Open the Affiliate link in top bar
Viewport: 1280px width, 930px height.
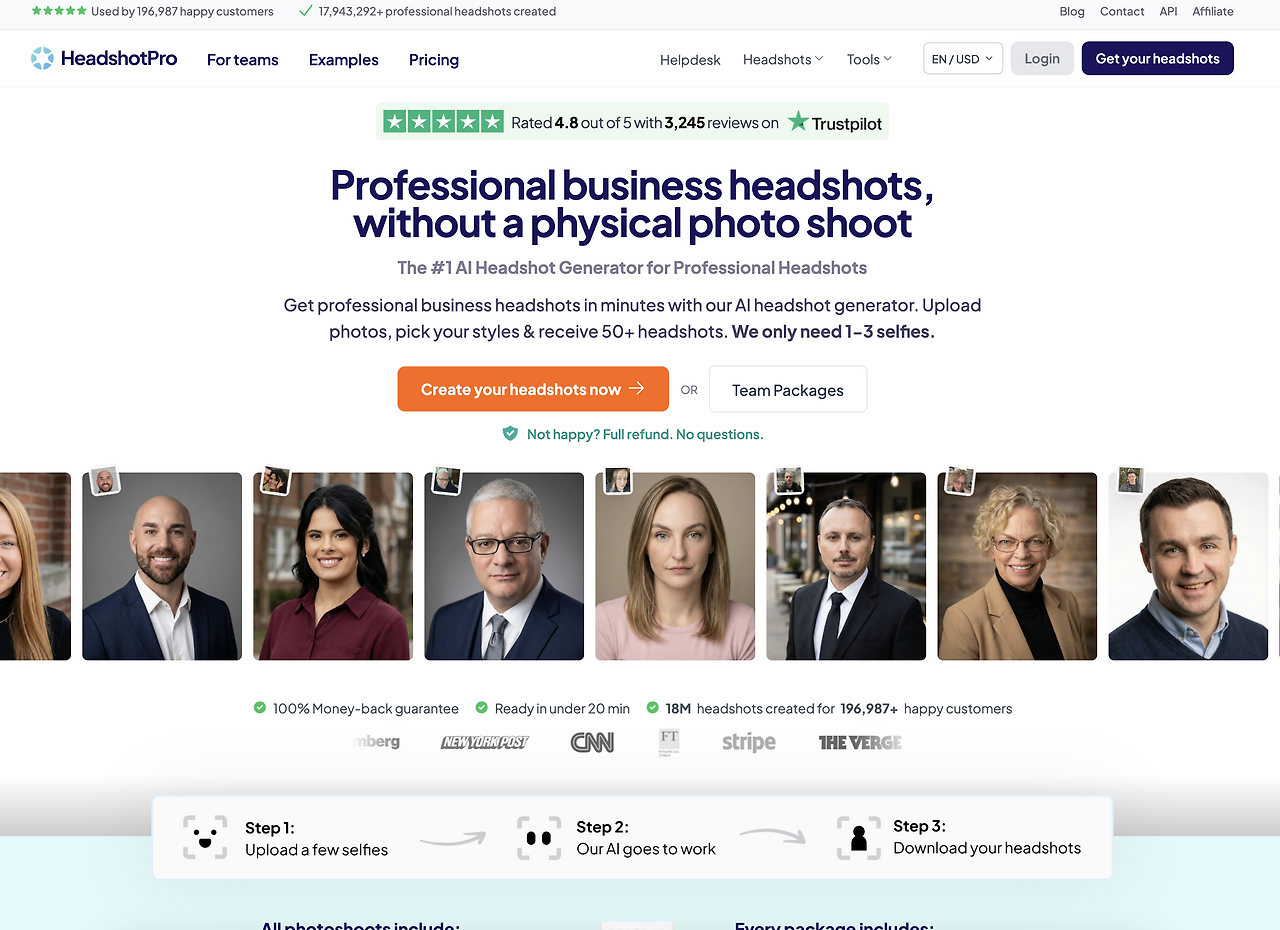tap(1213, 11)
